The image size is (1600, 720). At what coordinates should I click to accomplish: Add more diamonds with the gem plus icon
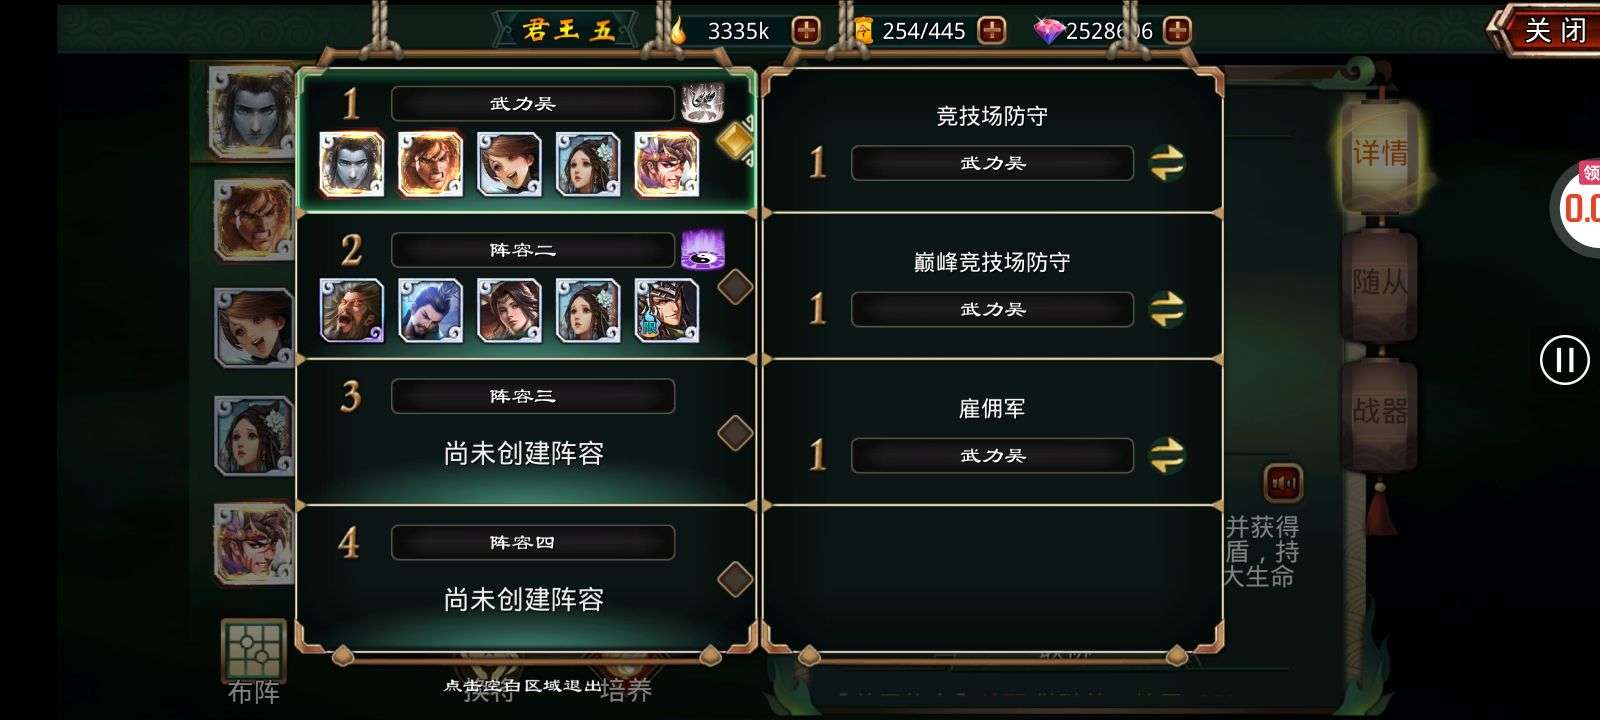pyautogui.click(x=1177, y=31)
